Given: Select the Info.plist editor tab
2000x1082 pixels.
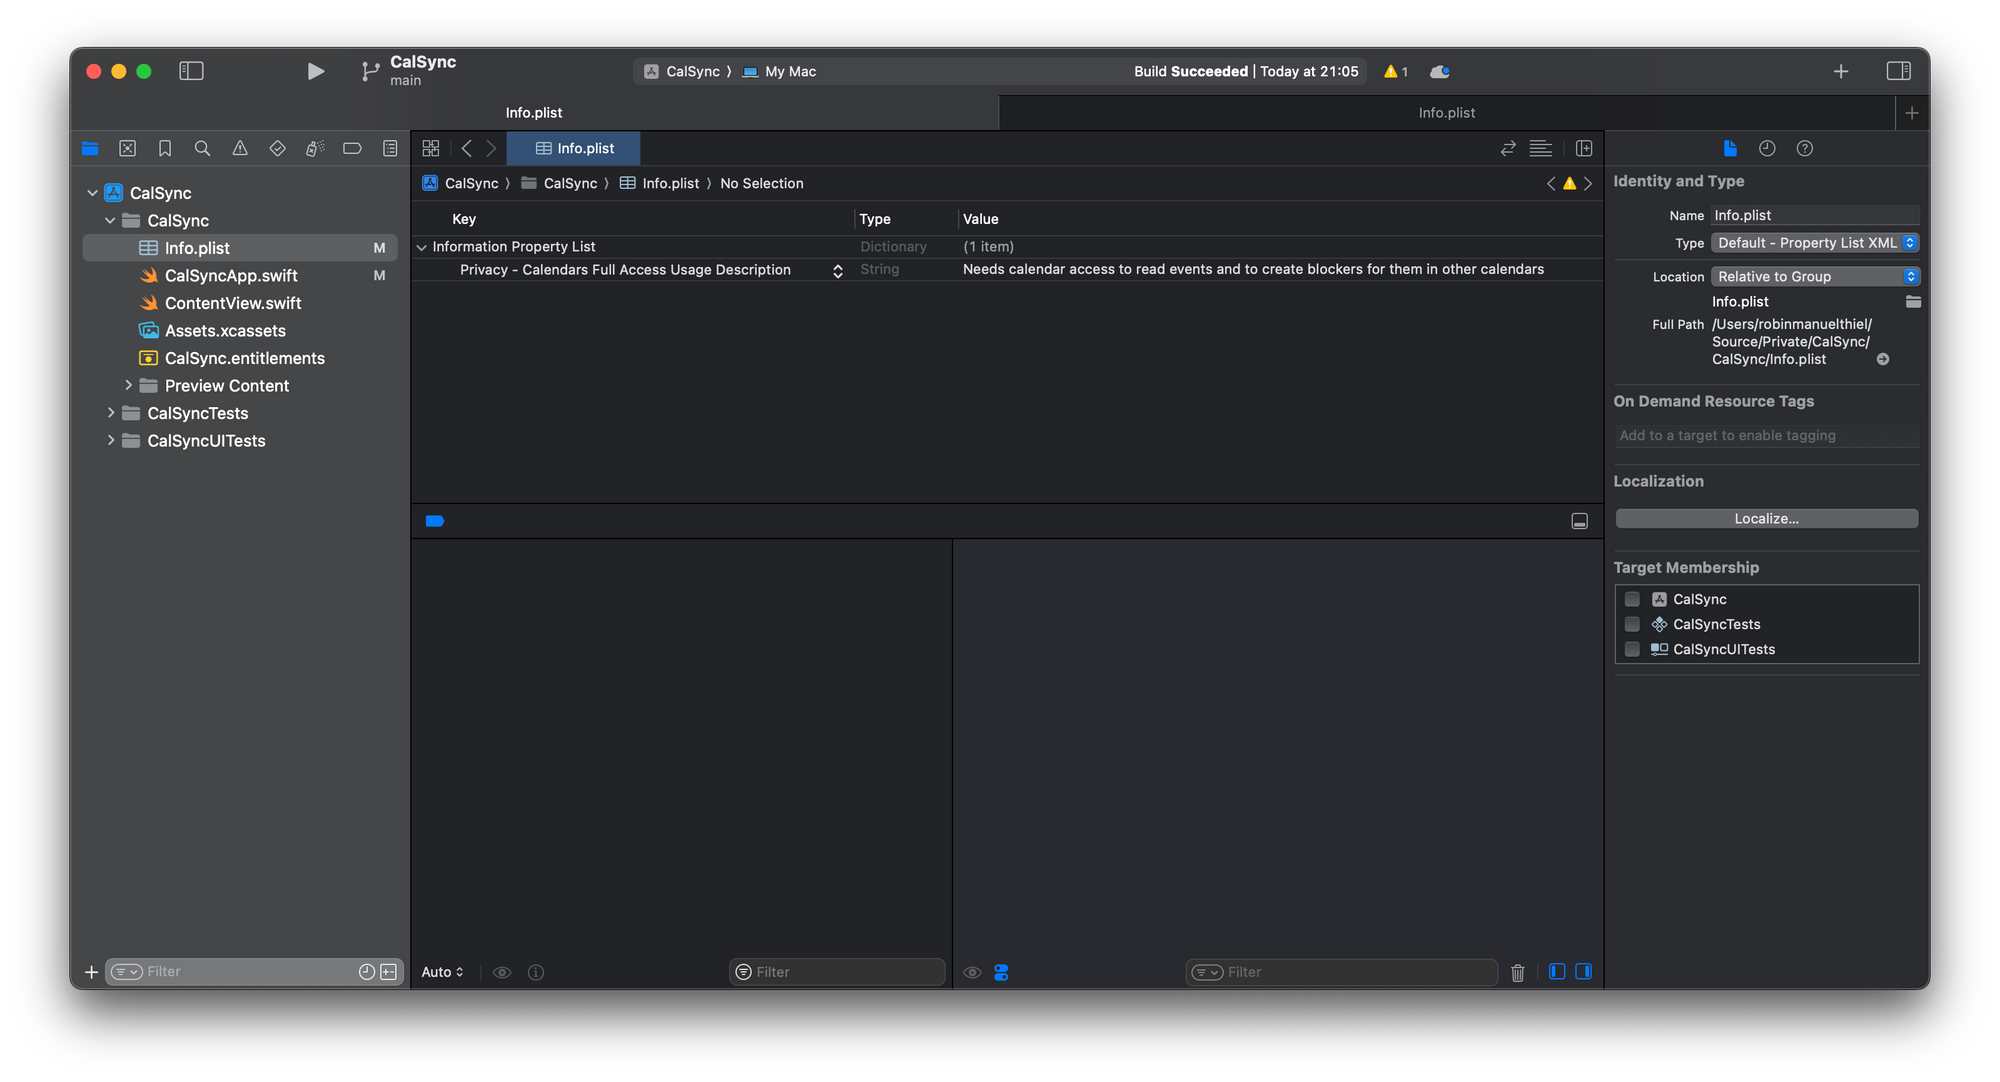Looking at the screenshot, I should point(574,148).
